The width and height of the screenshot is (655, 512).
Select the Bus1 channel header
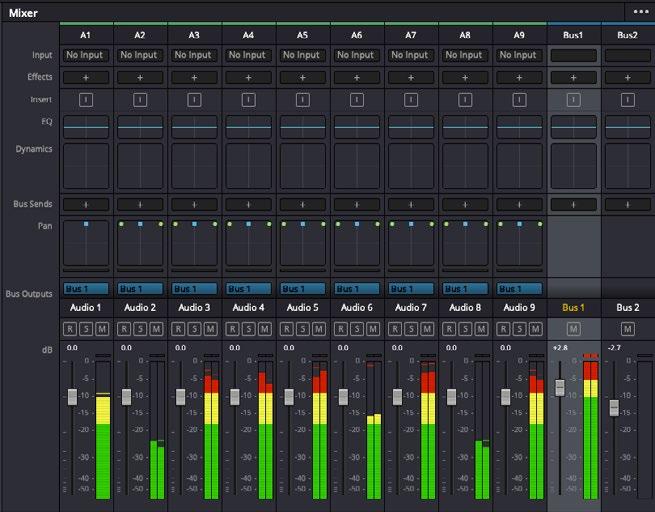coord(573,35)
